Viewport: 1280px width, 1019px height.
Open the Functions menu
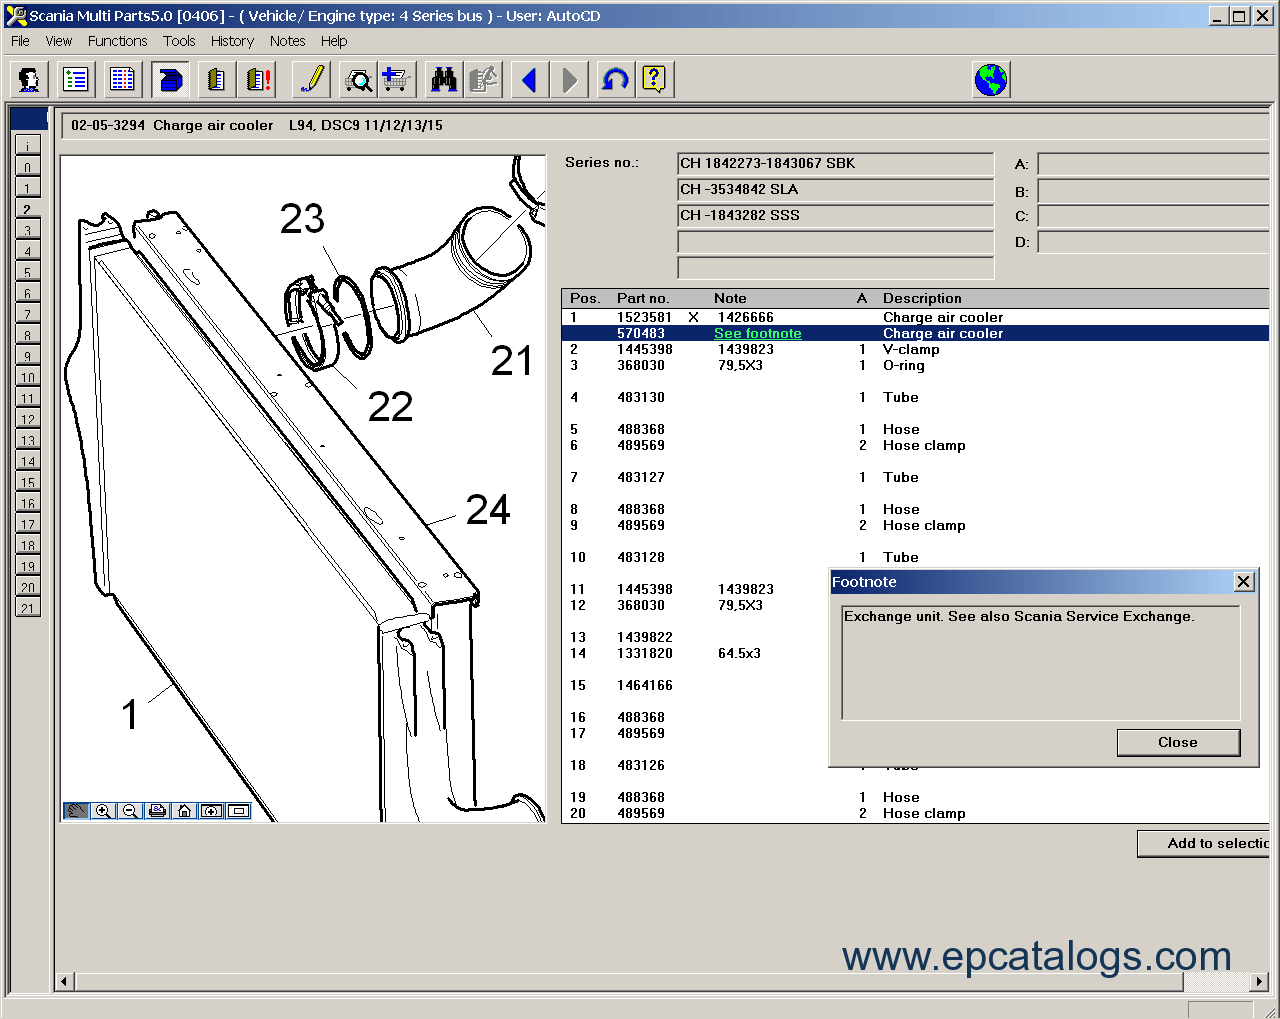[117, 41]
